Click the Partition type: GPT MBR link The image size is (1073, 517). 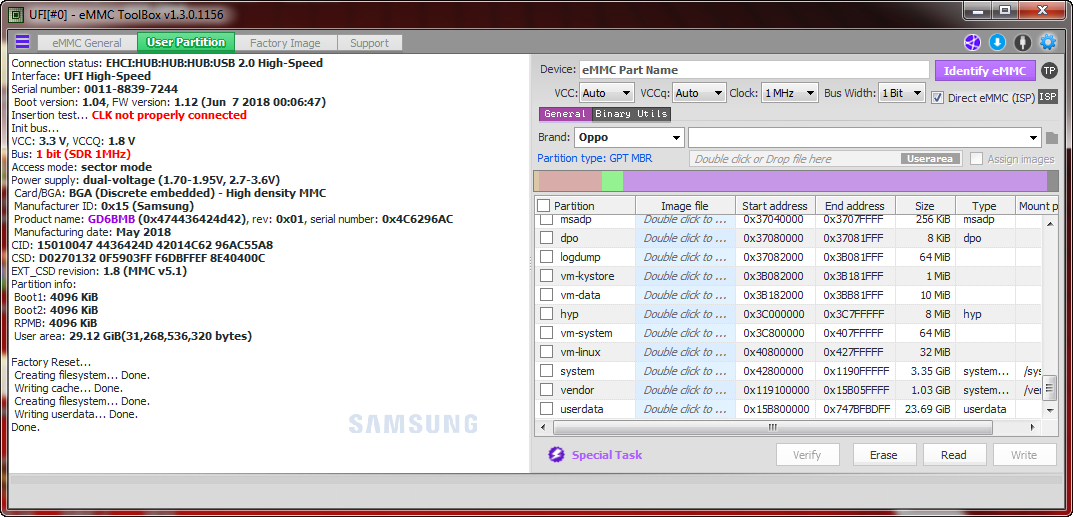tap(595, 158)
